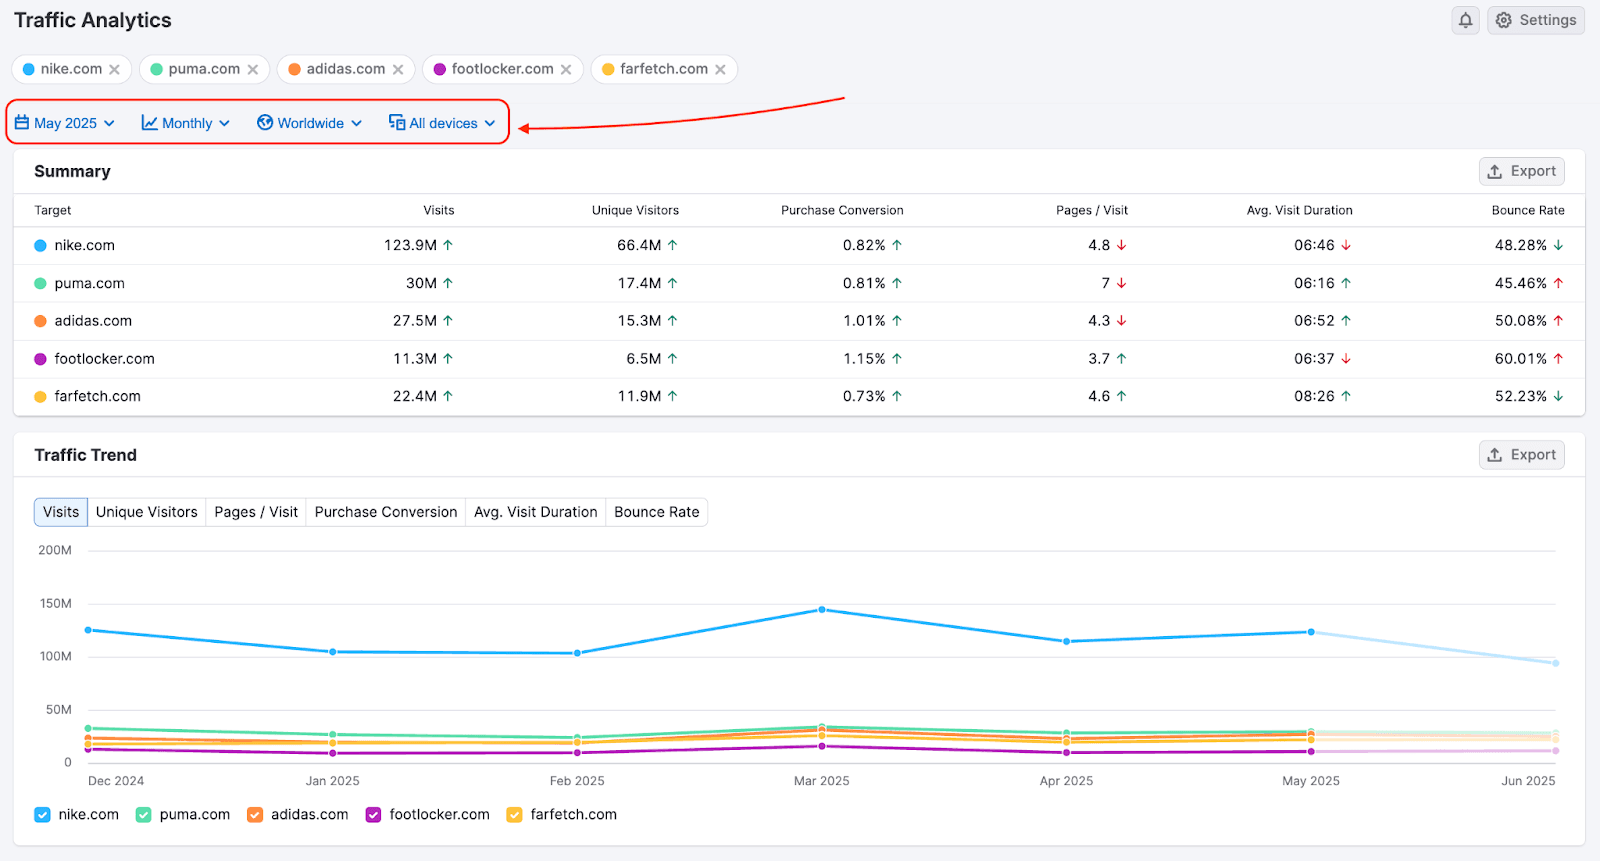The image size is (1600, 861).
Task: Click puma.com pages per visit value 7
Action: pyautogui.click(x=1106, y=283)
